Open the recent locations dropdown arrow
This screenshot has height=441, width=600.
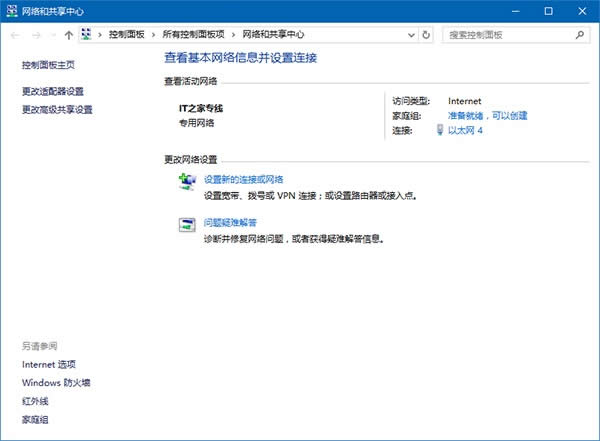point(53,34)
